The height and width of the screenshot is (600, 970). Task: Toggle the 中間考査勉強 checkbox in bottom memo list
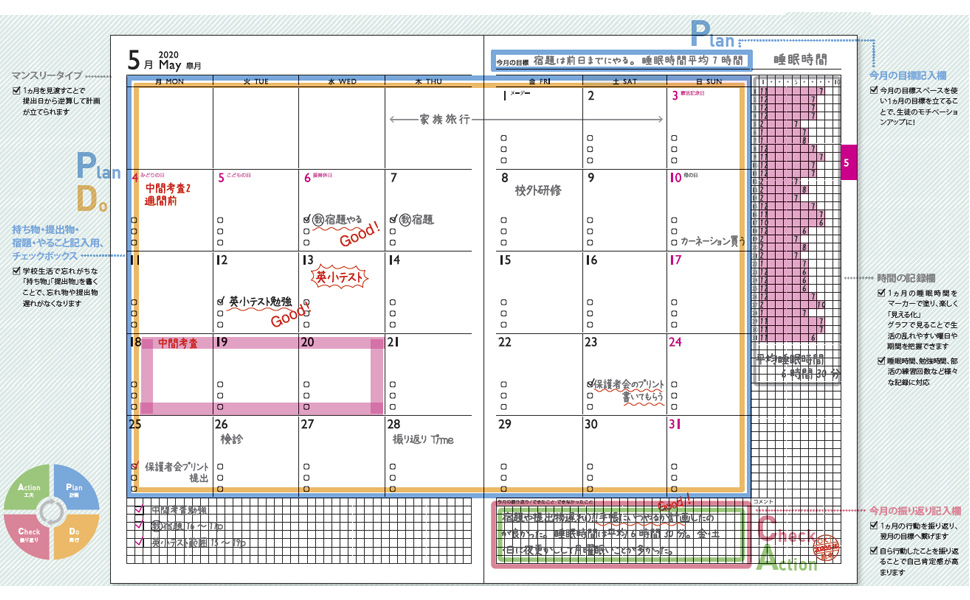click(139, 510)
